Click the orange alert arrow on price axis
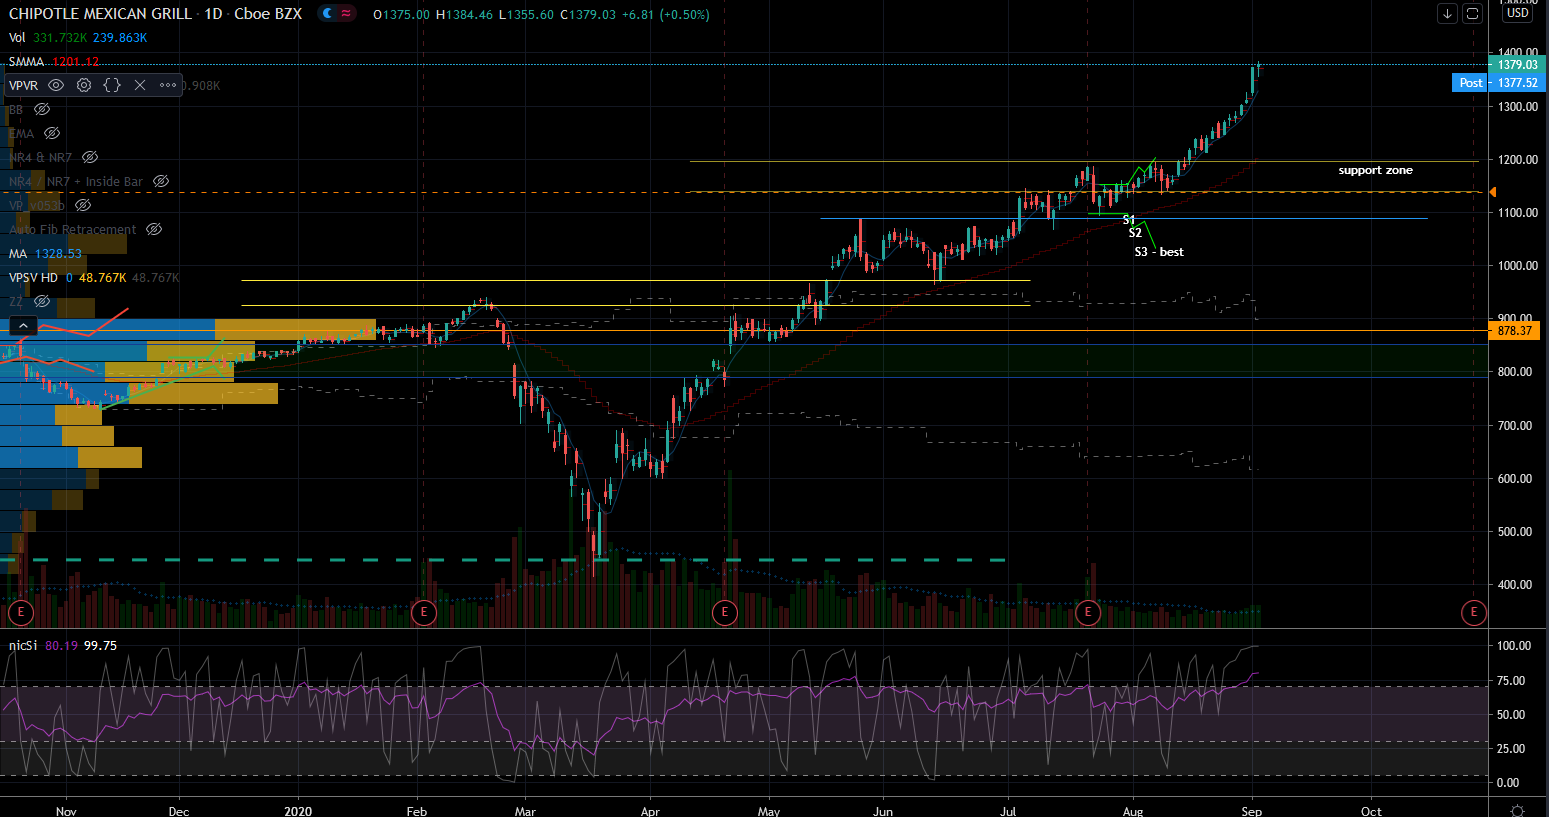Viewport: 1549px width, 817px height. (x=1493, y=192)
